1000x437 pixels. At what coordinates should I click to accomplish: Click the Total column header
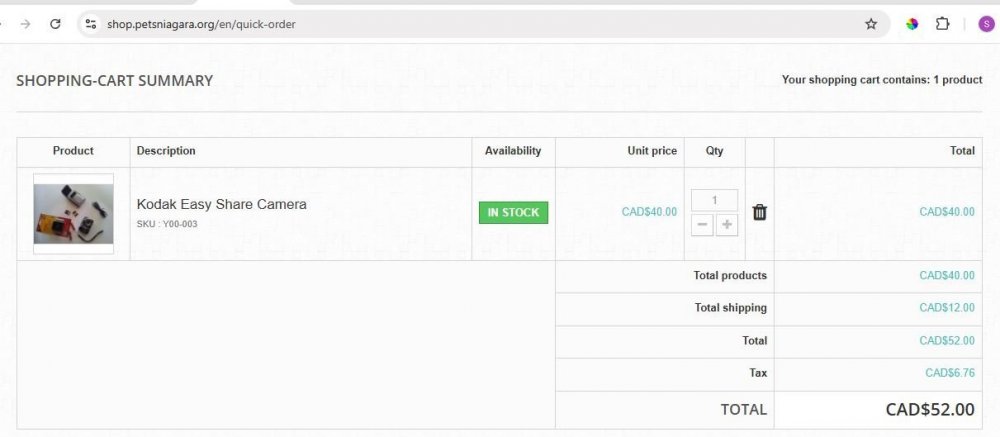pos(962,151)
